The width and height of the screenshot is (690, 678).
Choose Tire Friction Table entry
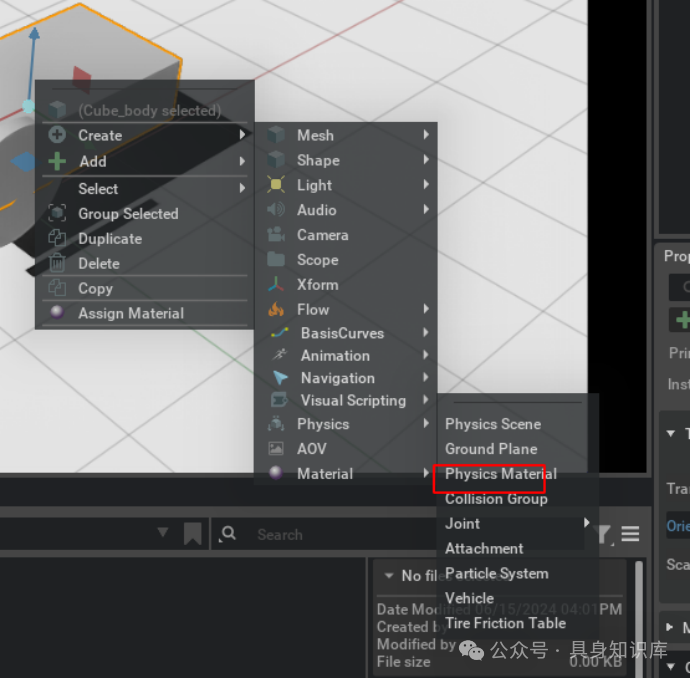click(505, 622)
